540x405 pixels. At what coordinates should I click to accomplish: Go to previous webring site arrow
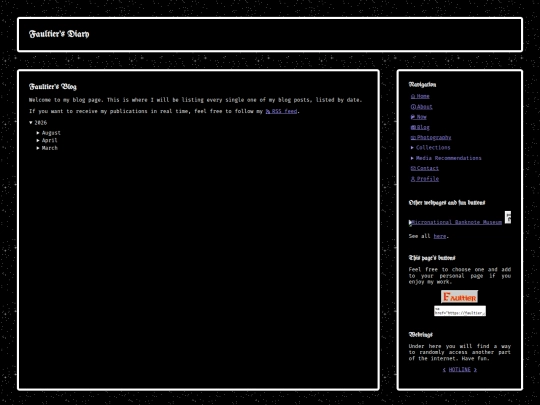coord(444,370)
